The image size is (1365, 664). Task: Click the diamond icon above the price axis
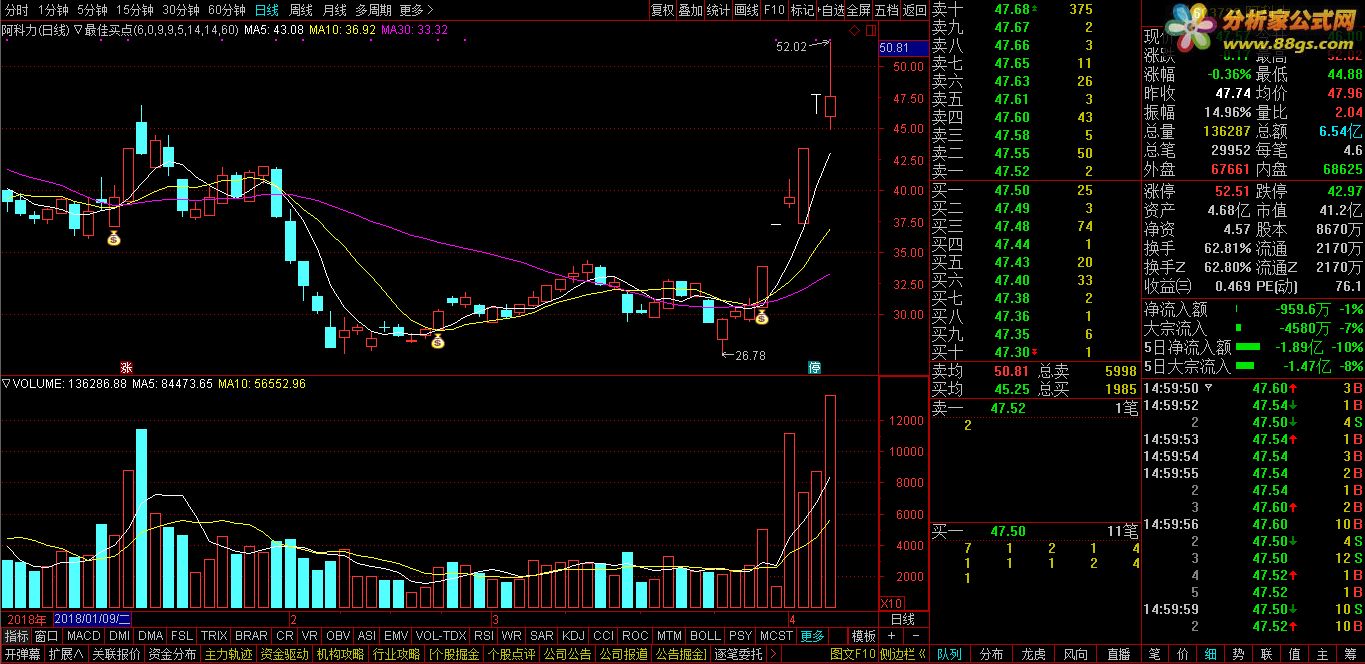[x=856, y=32]
